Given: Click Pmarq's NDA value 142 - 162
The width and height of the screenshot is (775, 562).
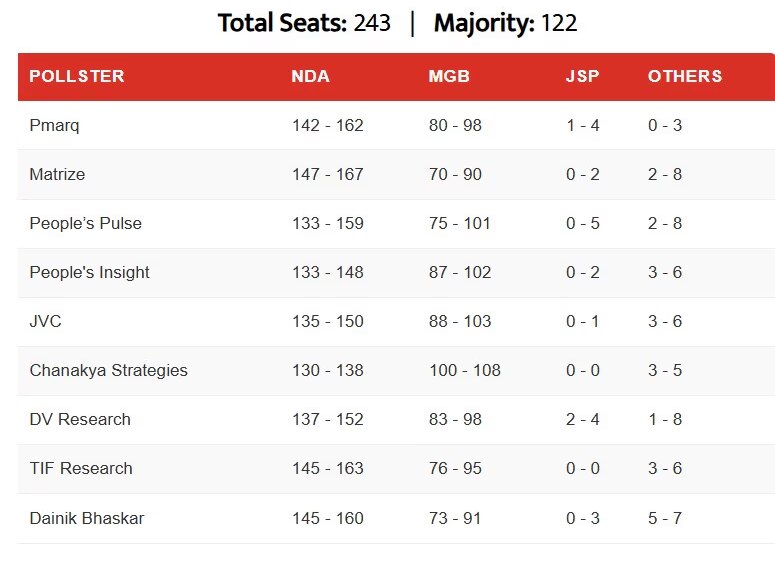Looking at the screenshot, I should coord(328,125).
